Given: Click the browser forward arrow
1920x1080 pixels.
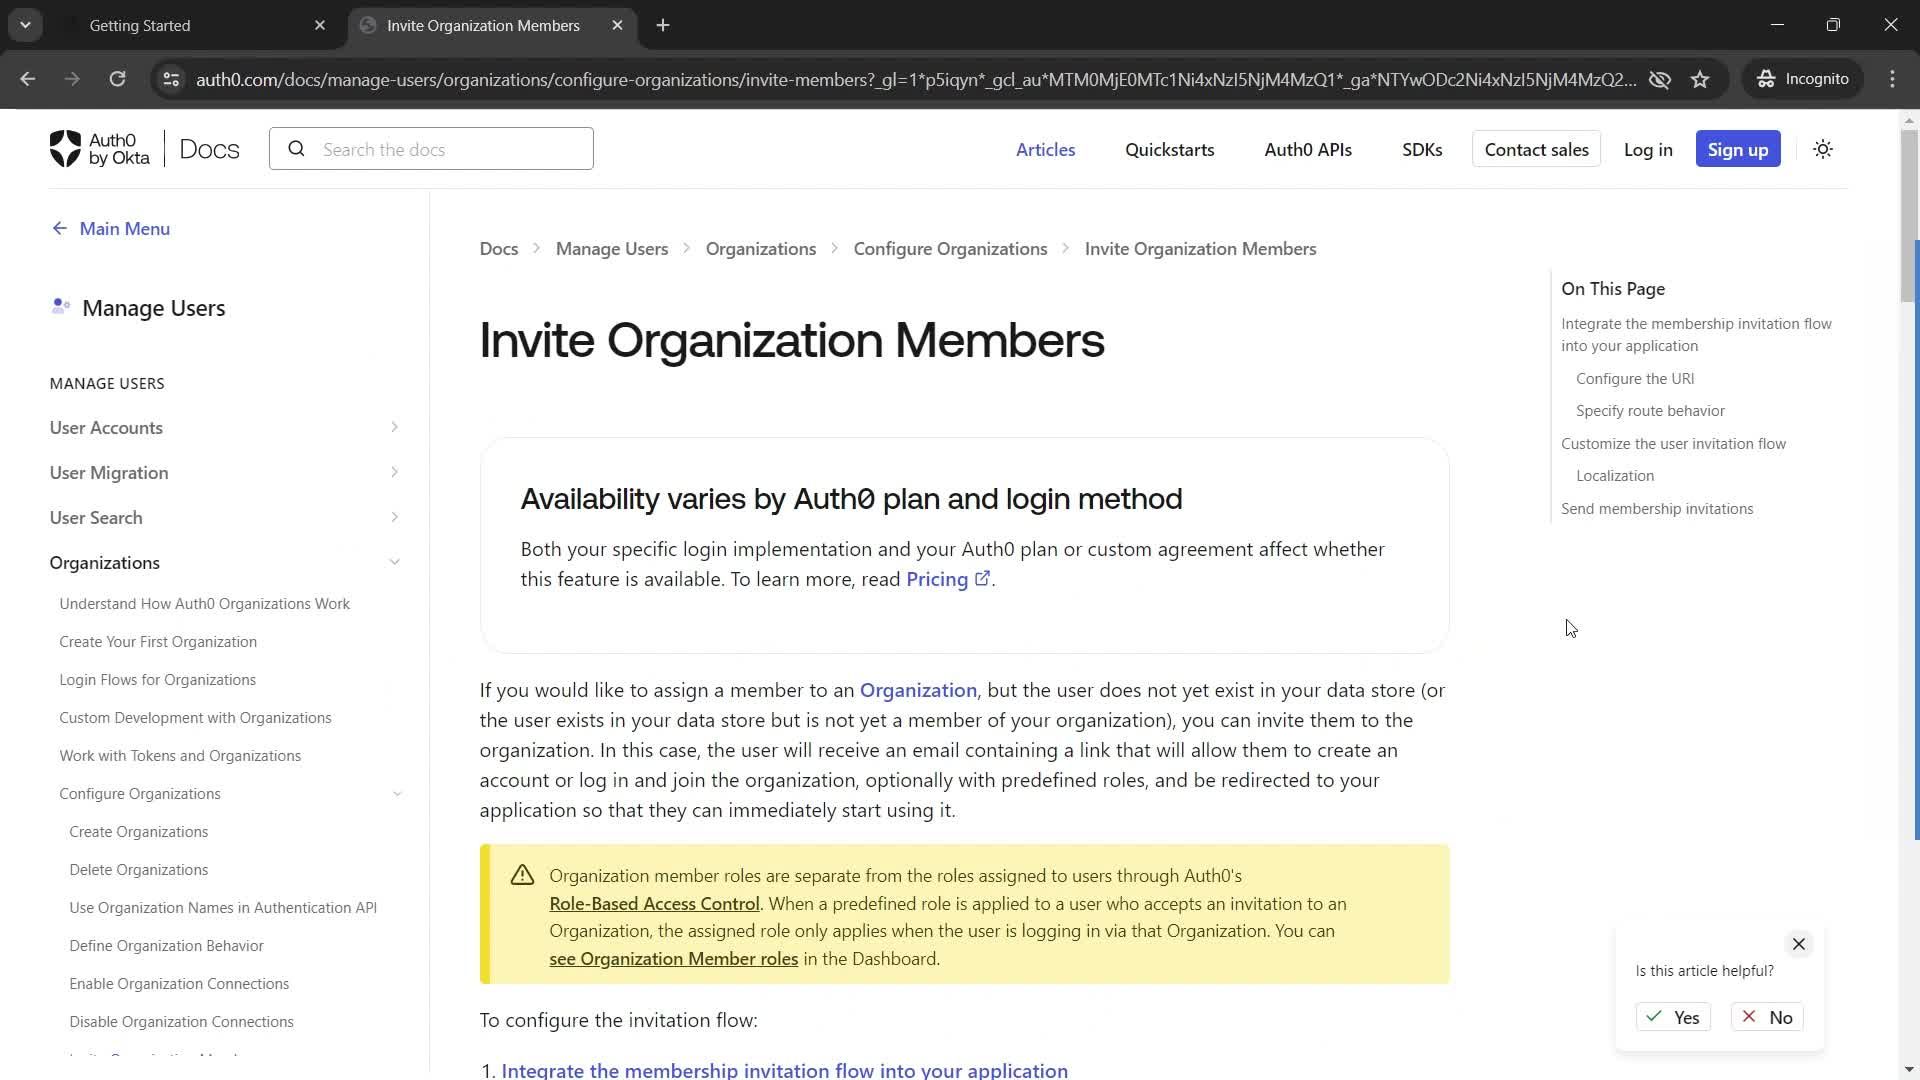Looking at the screenshot, I should [72, 79].
